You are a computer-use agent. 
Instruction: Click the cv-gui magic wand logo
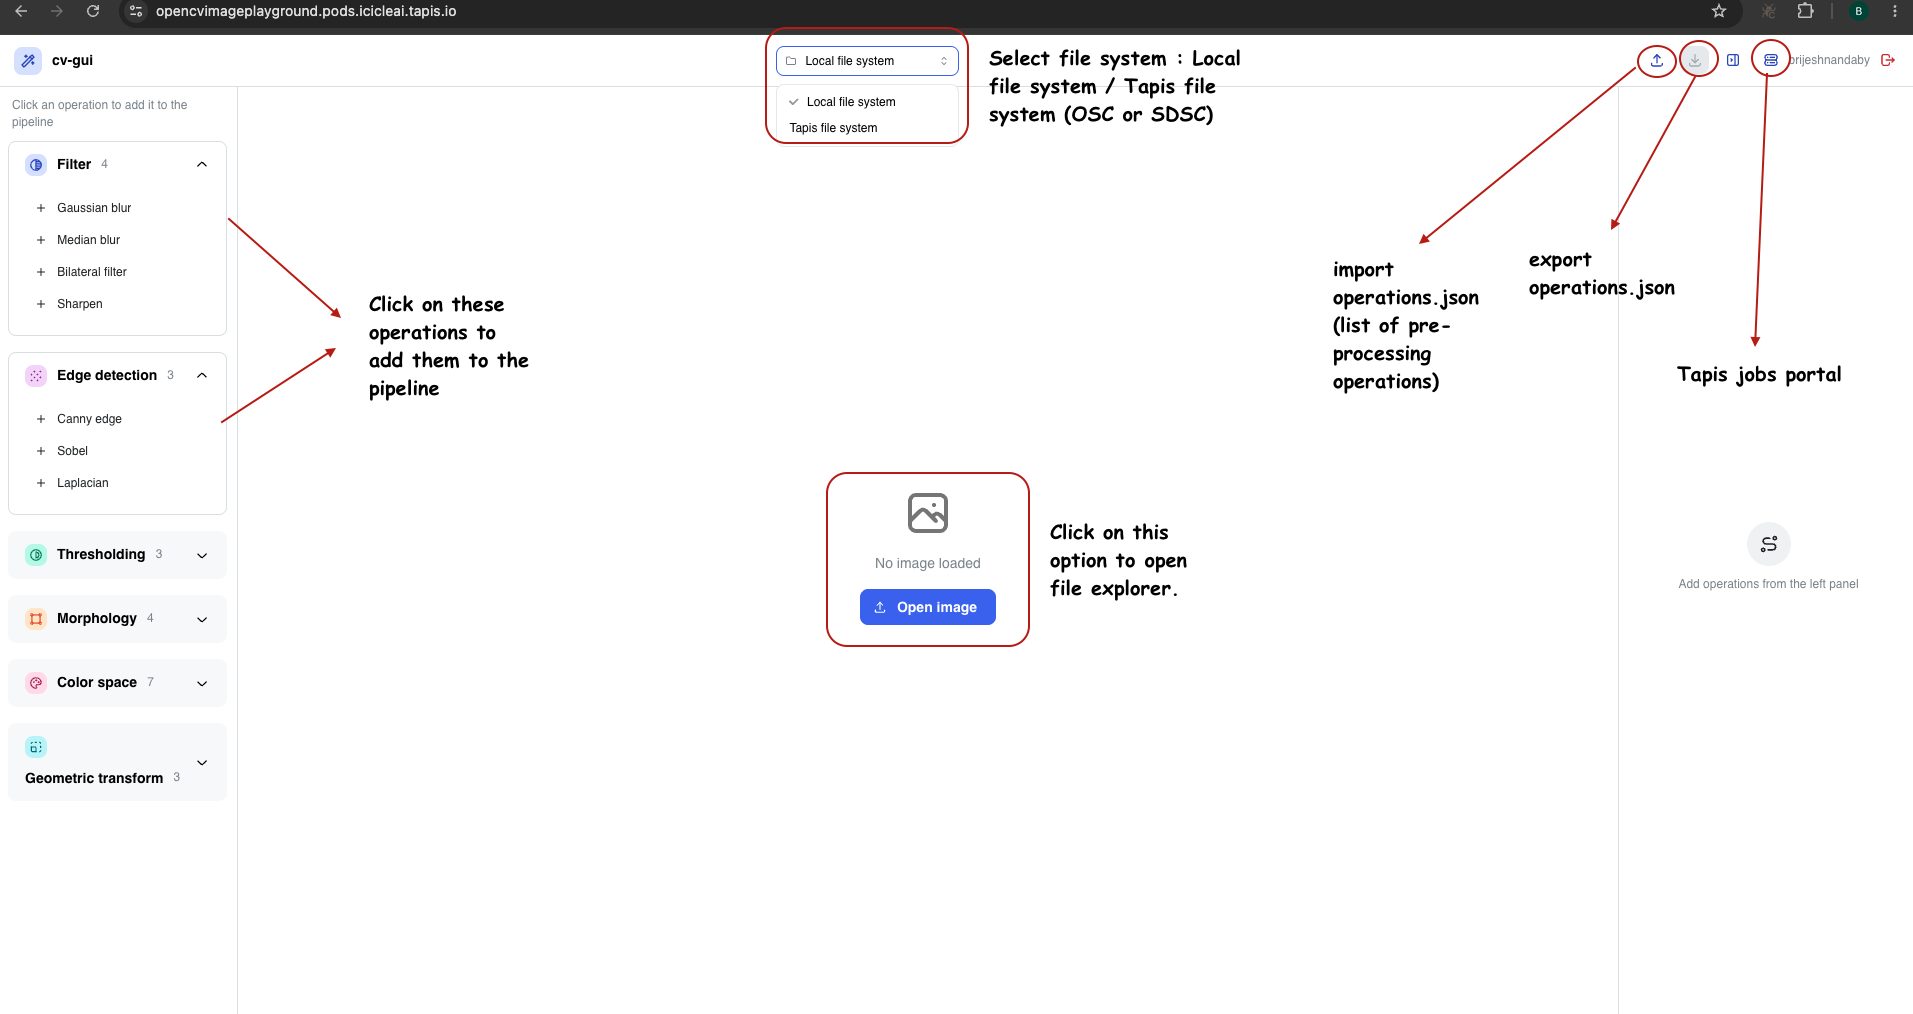pos(28,60)
